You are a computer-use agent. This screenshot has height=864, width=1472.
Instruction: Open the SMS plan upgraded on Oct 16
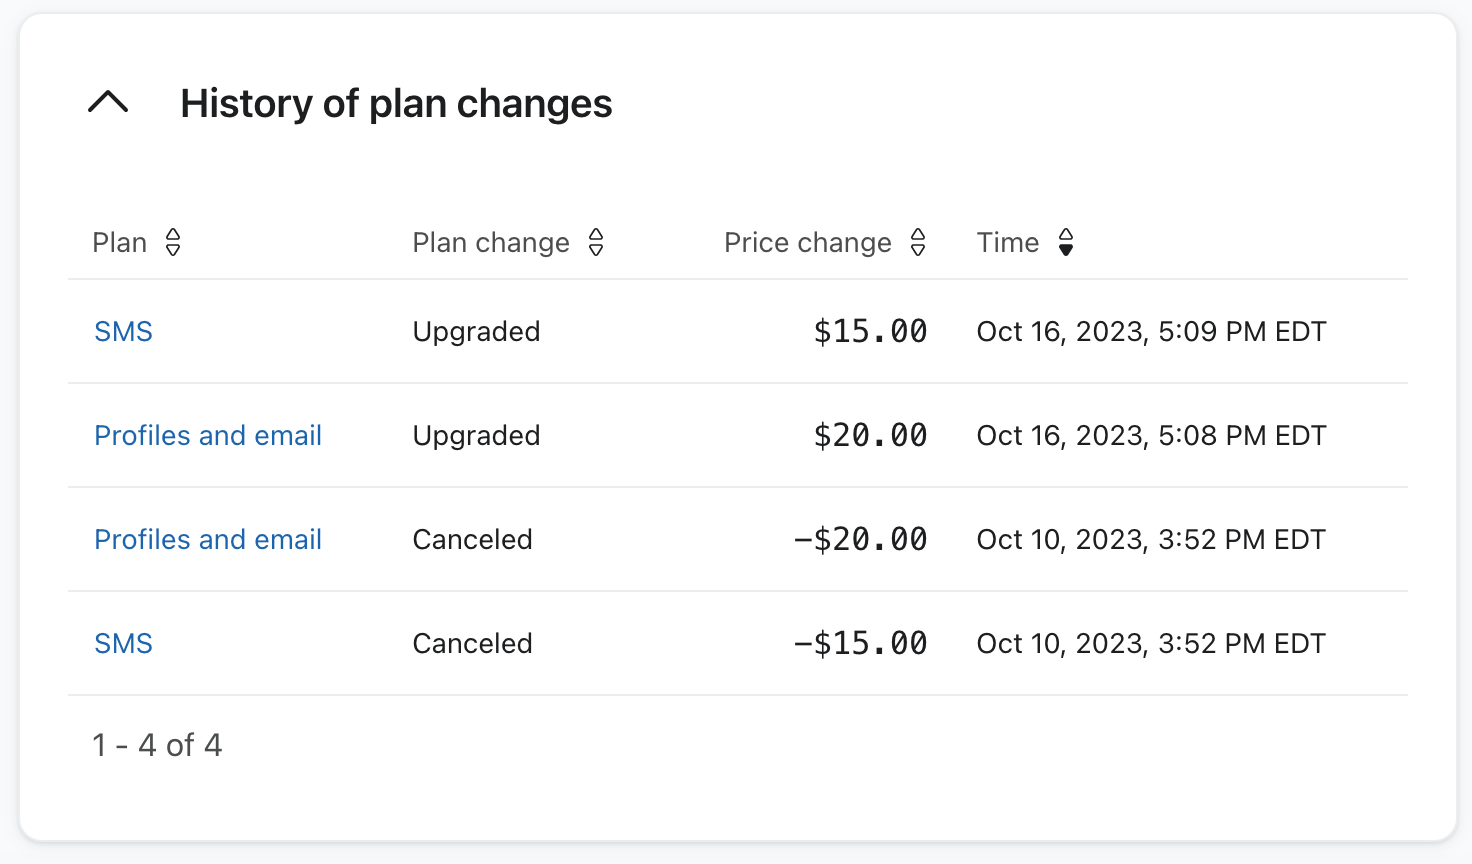[123, 331]
